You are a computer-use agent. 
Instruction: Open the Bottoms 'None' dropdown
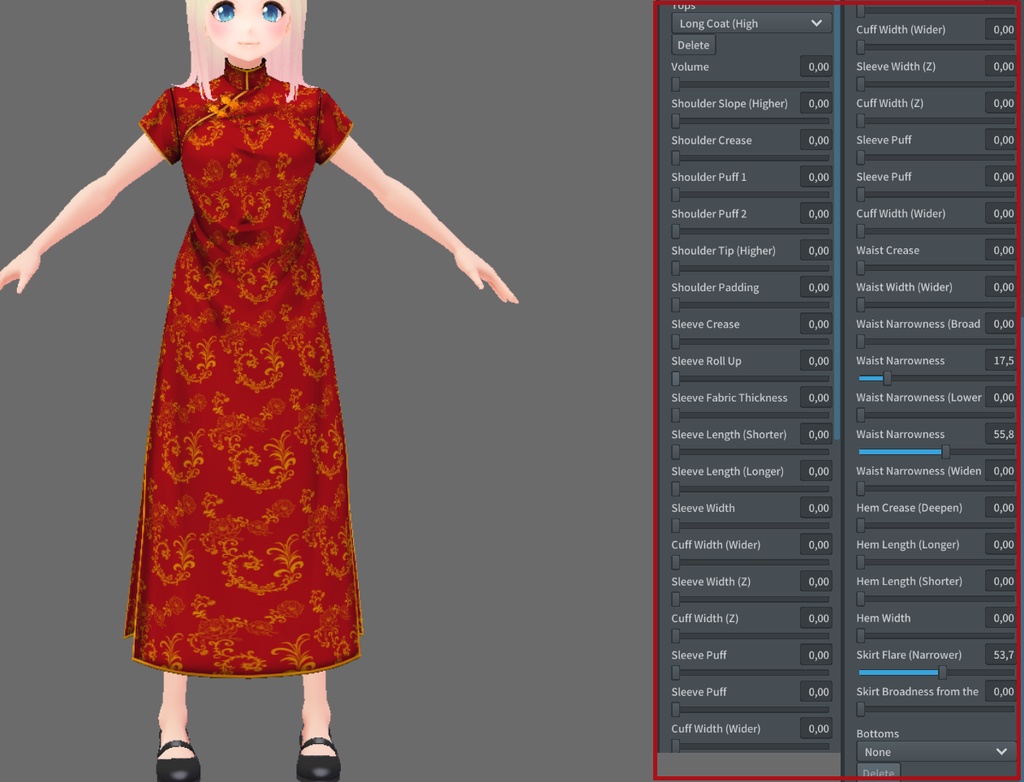(930, 751)
